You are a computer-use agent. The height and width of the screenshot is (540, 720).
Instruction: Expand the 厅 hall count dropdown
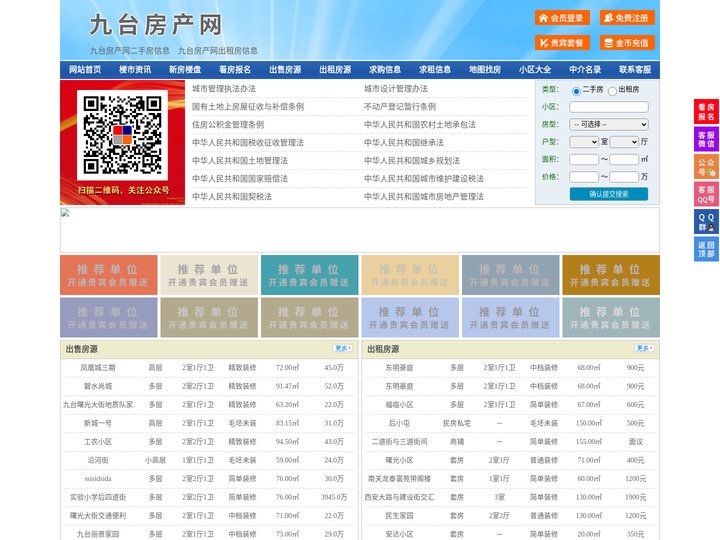tap(624, 142)
